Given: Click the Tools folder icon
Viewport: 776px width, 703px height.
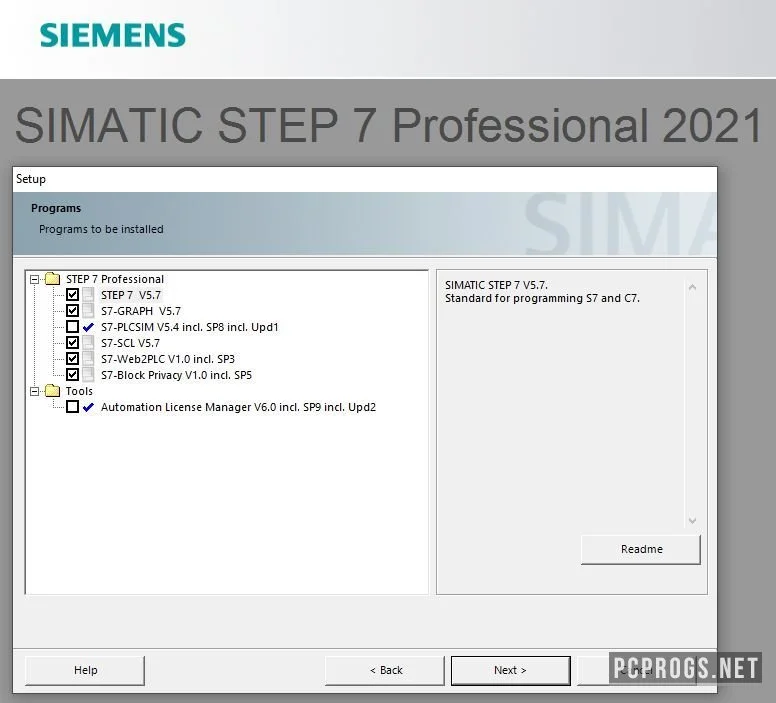Looking at the screenshot, I should point(52,391).
